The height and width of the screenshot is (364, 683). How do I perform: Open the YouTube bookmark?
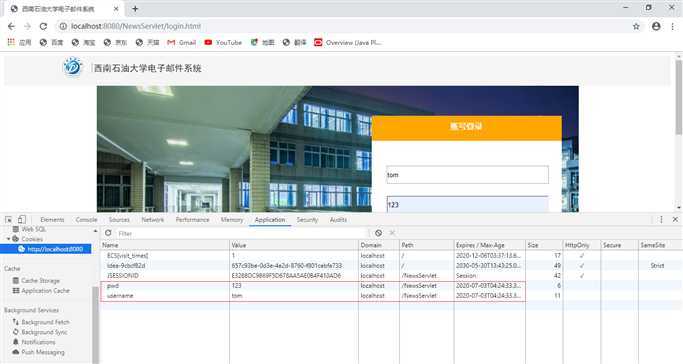[x=223, y=42]
